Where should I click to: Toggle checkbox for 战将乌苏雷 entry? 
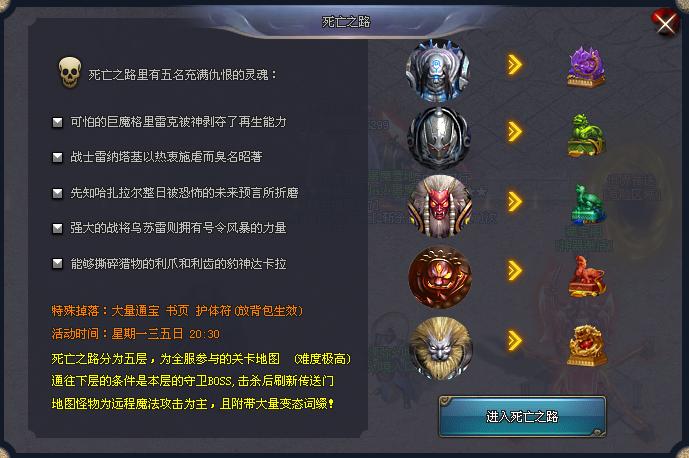(58, 228)
